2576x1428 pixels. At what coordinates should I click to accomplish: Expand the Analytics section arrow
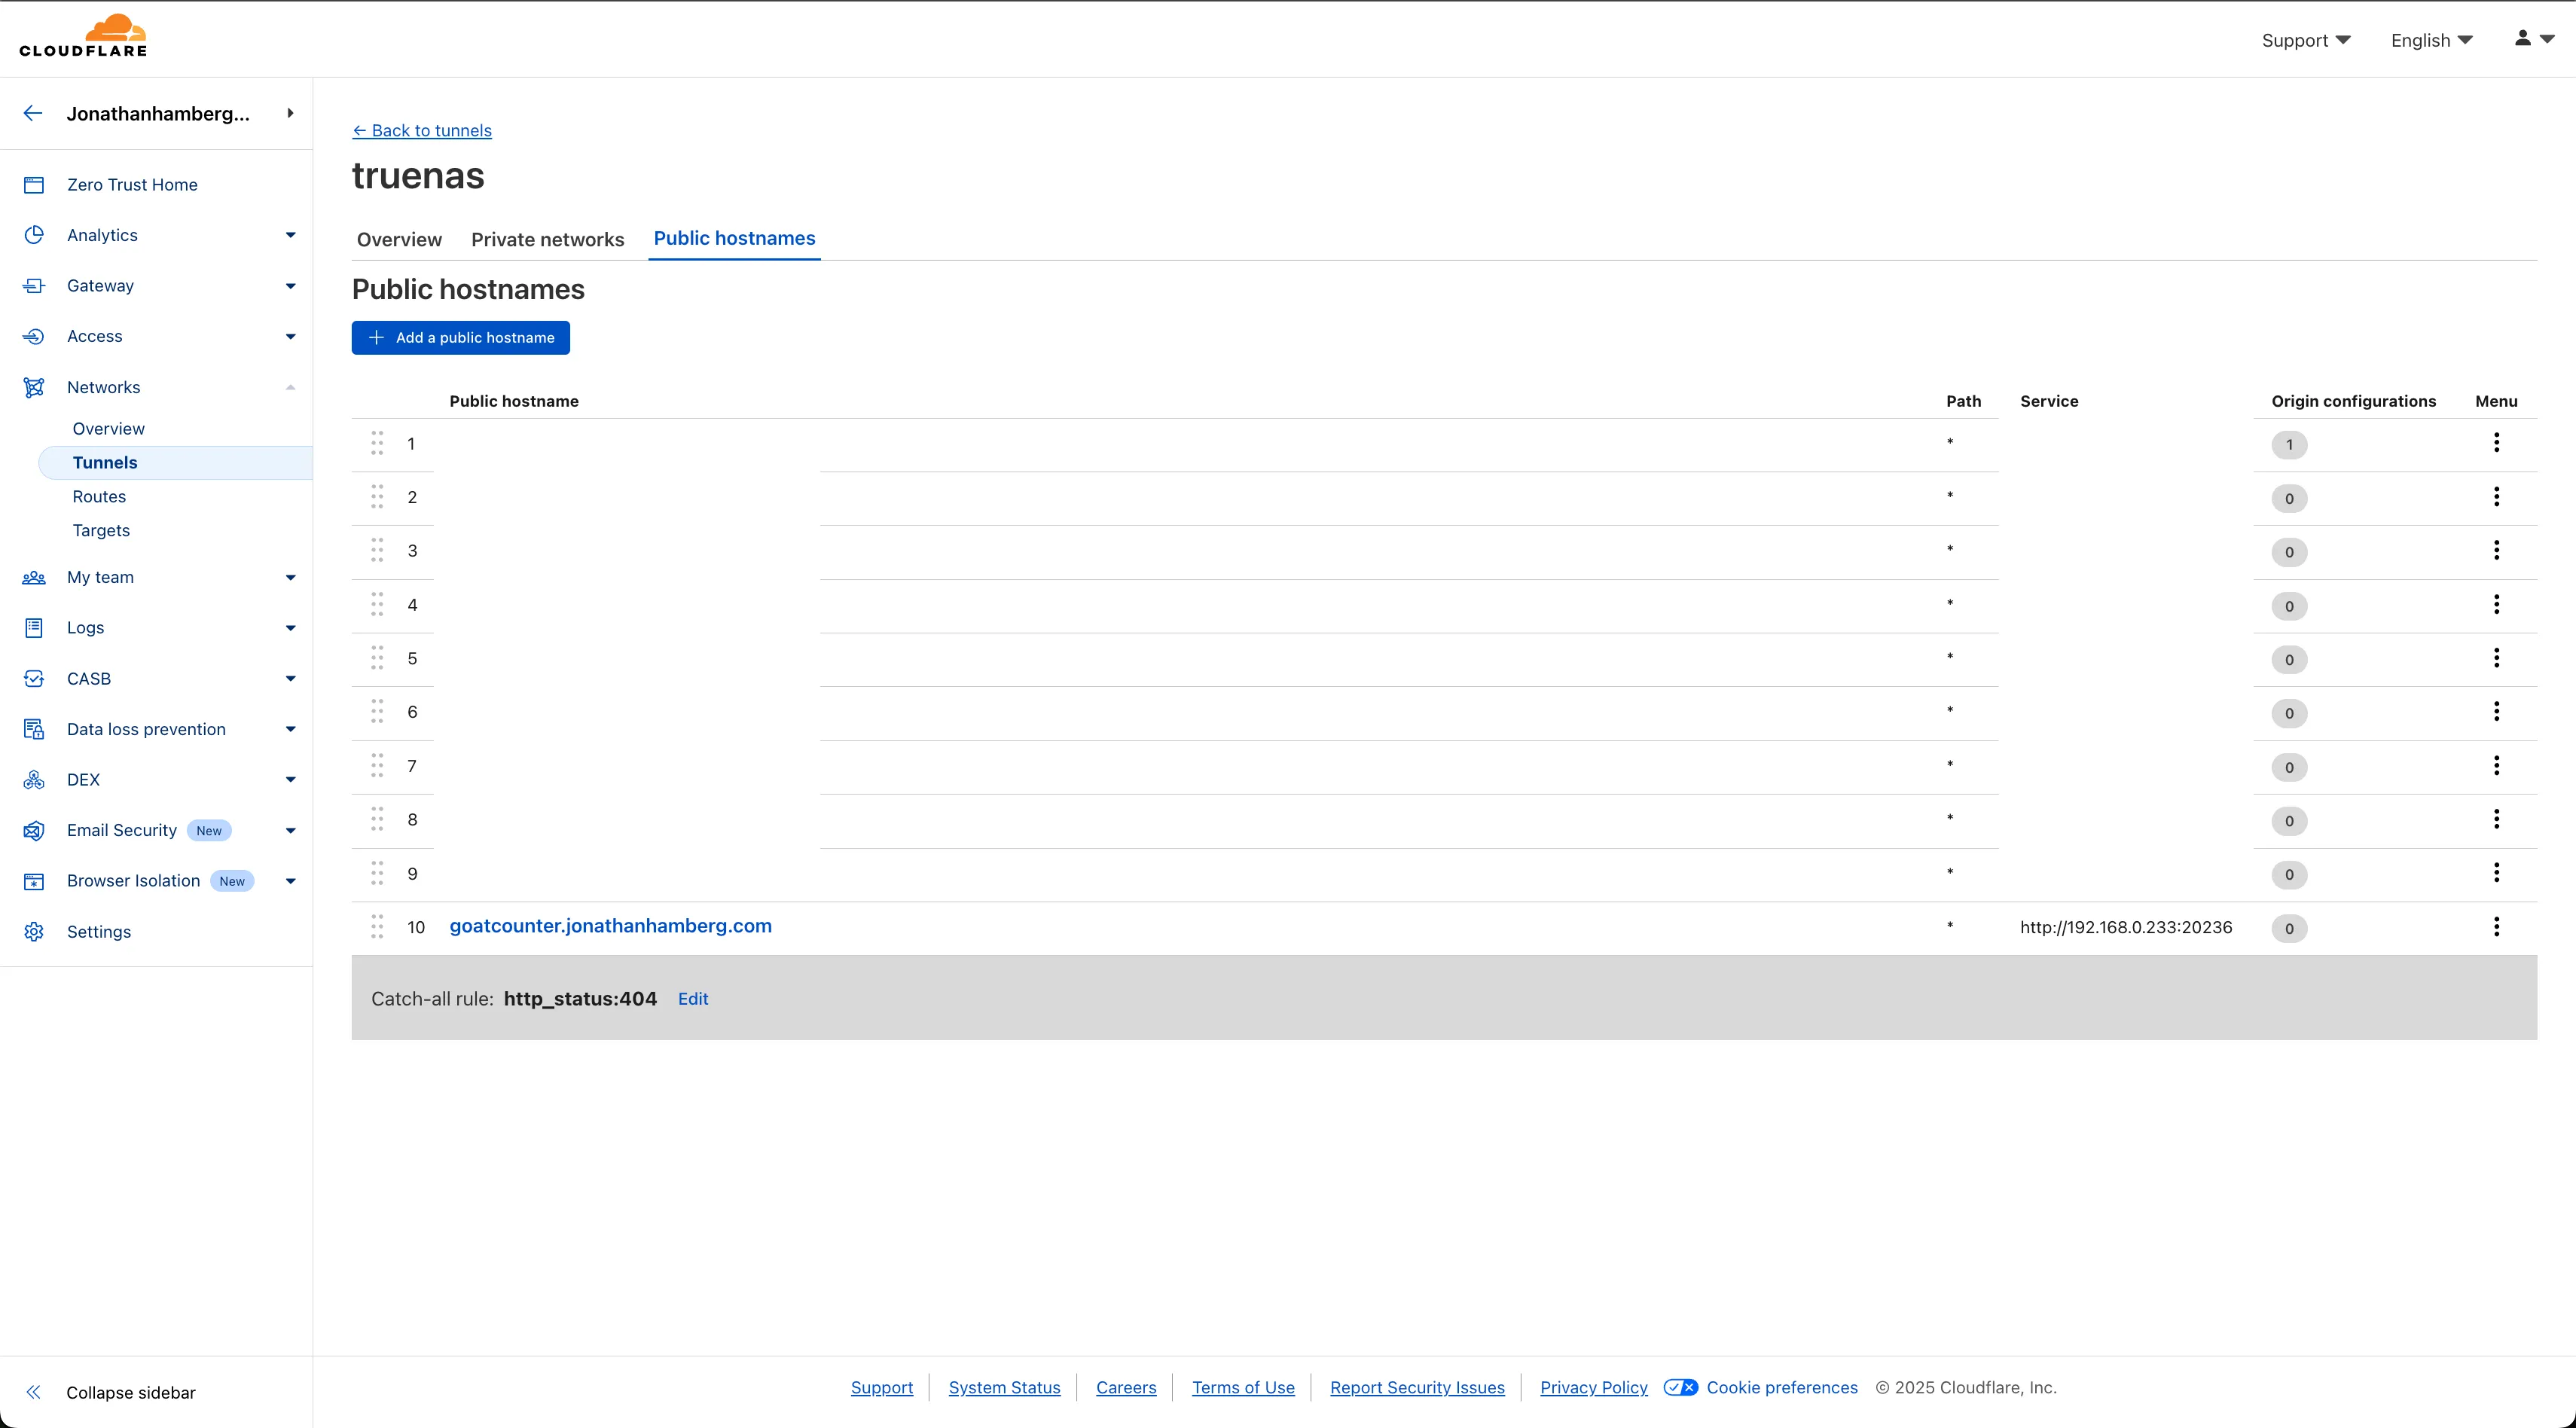click(291, 236)
